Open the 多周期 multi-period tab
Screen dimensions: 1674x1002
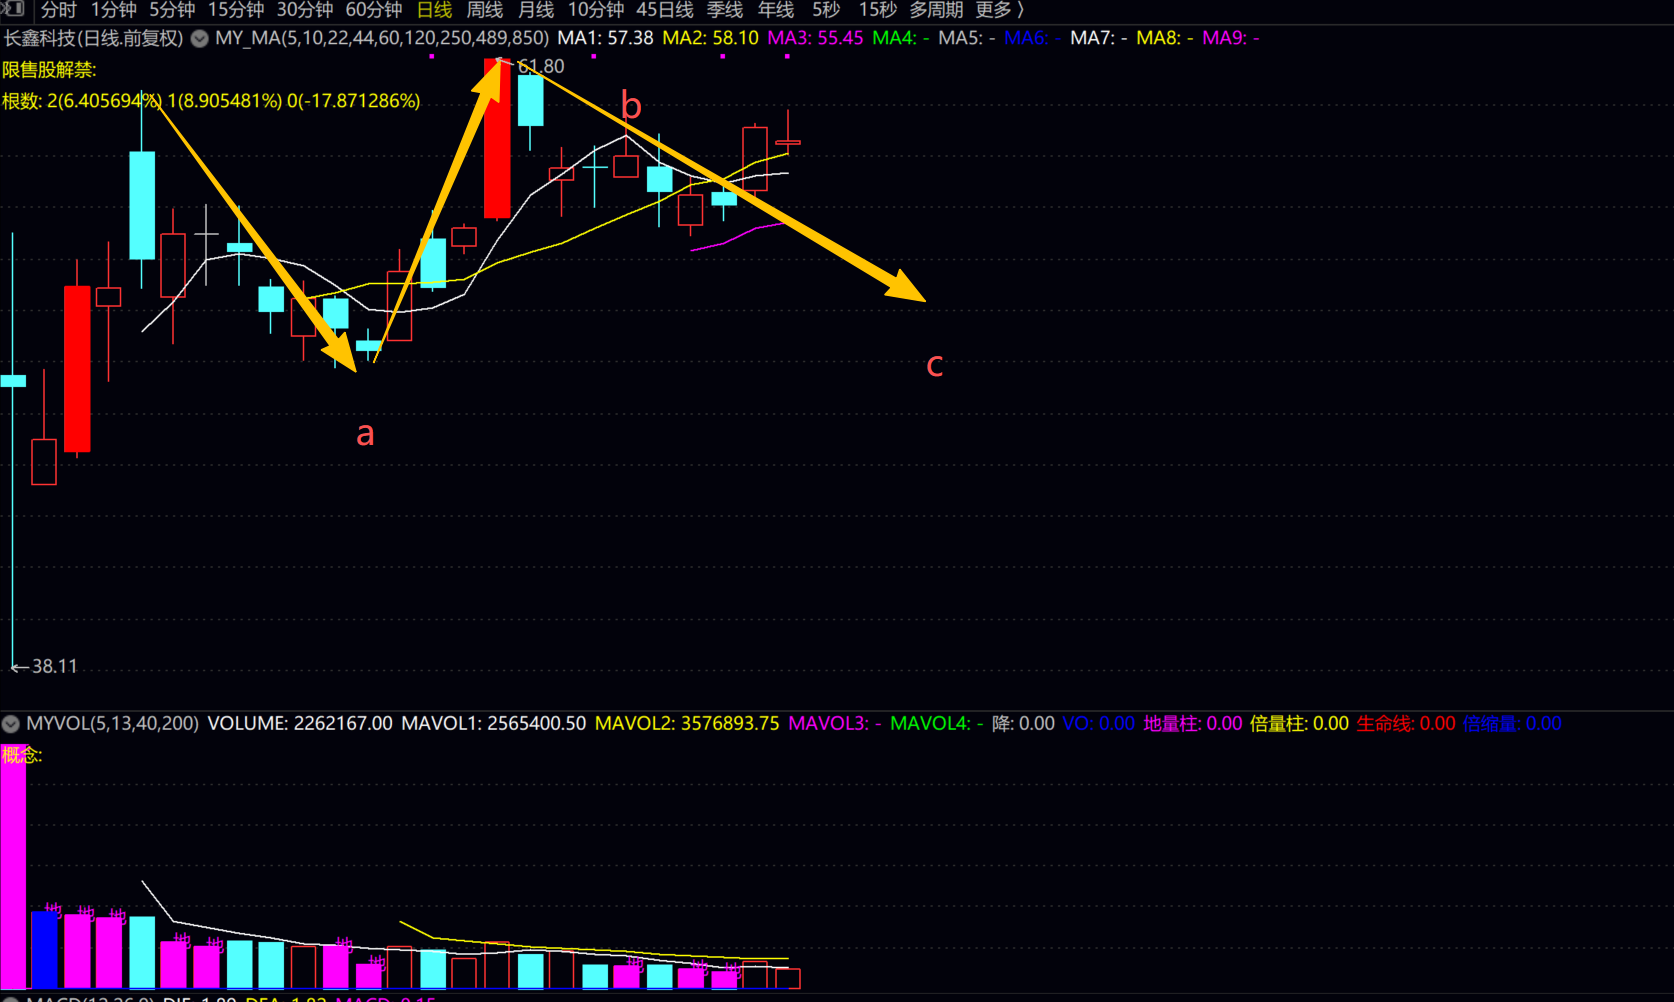coord(936,10)
